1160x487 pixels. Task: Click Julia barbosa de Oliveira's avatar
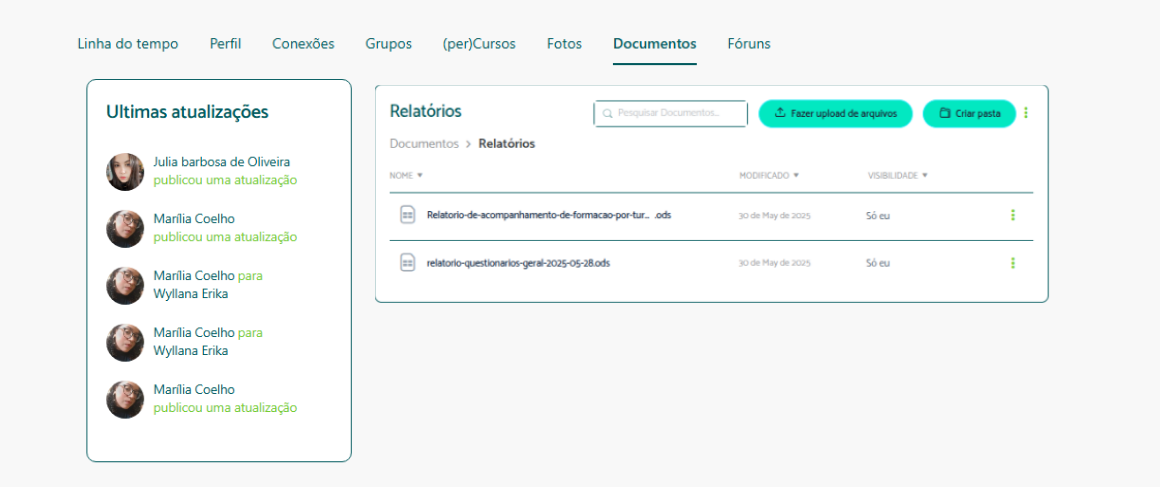click(125, 172)
